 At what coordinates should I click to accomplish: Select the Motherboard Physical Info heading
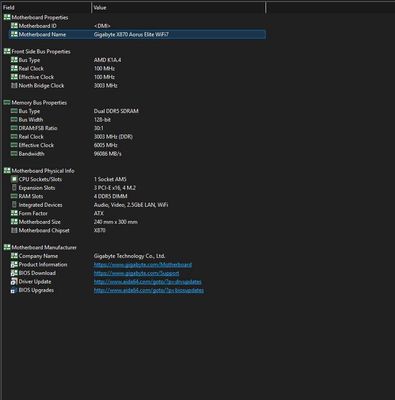click(x=43, y=171)
